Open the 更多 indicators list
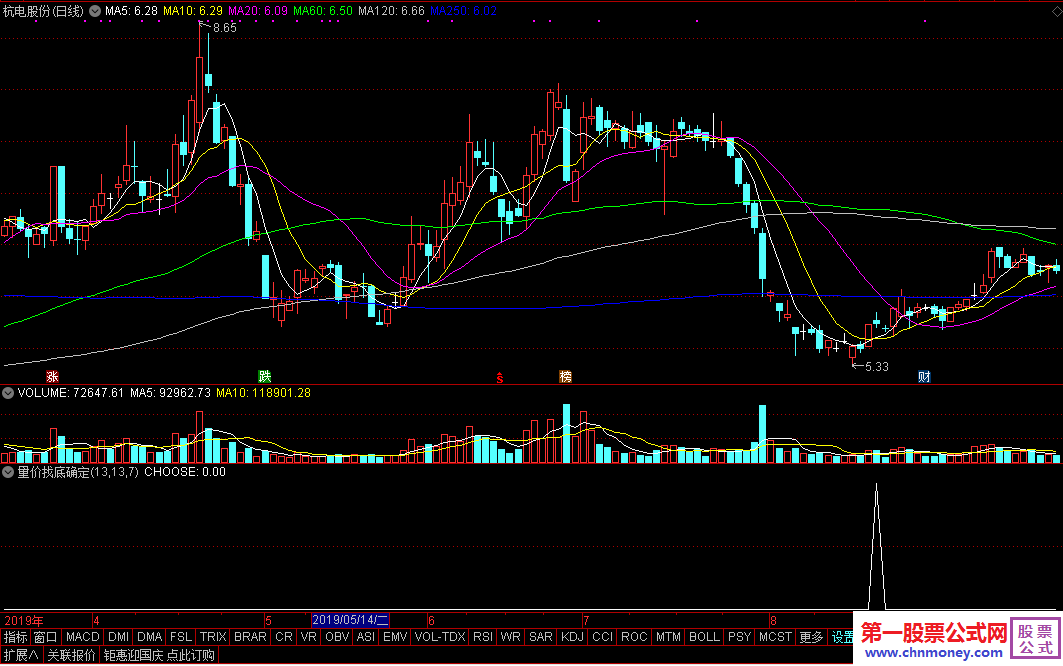The height and width of the screenshot is (666, 1063). [811, 637]
